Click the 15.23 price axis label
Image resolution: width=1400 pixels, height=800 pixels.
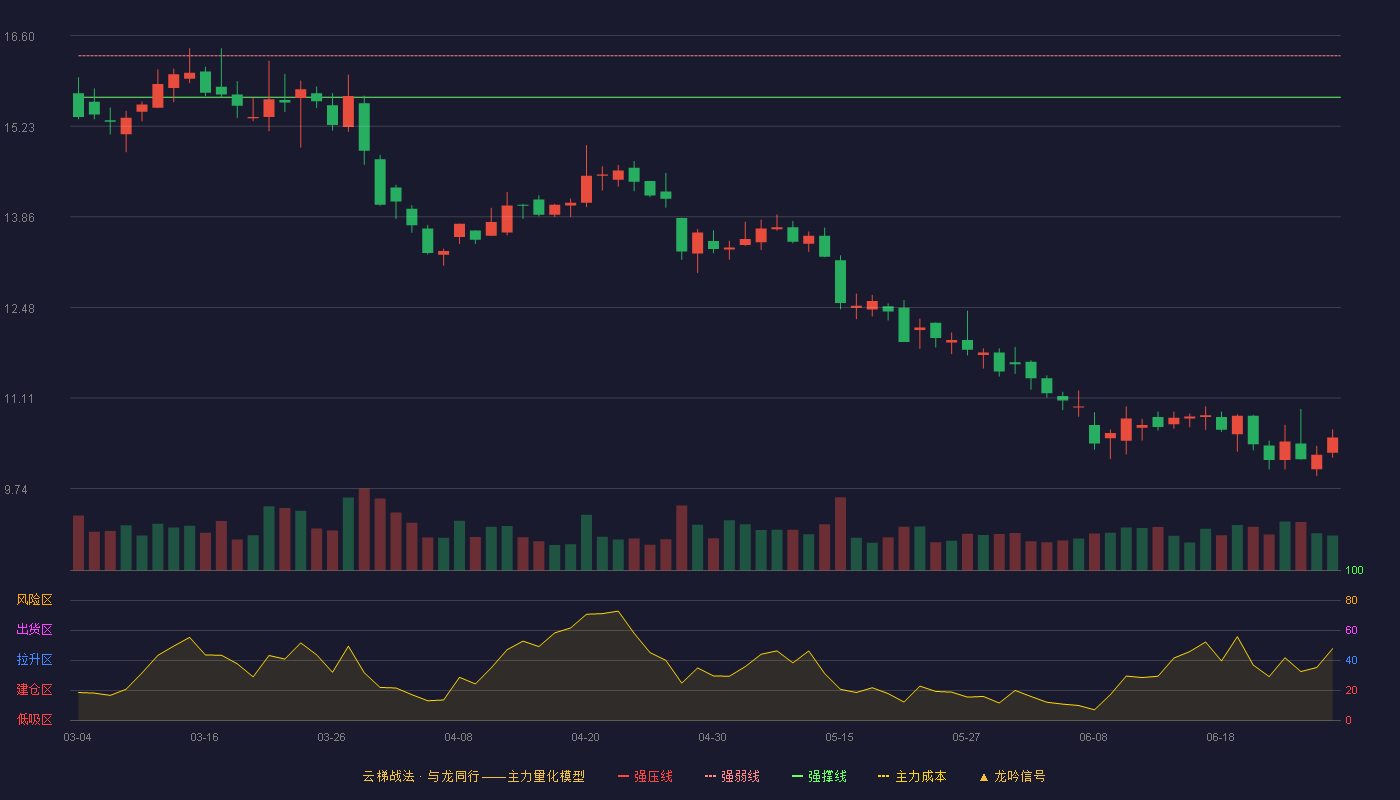[x=19, y=128]
